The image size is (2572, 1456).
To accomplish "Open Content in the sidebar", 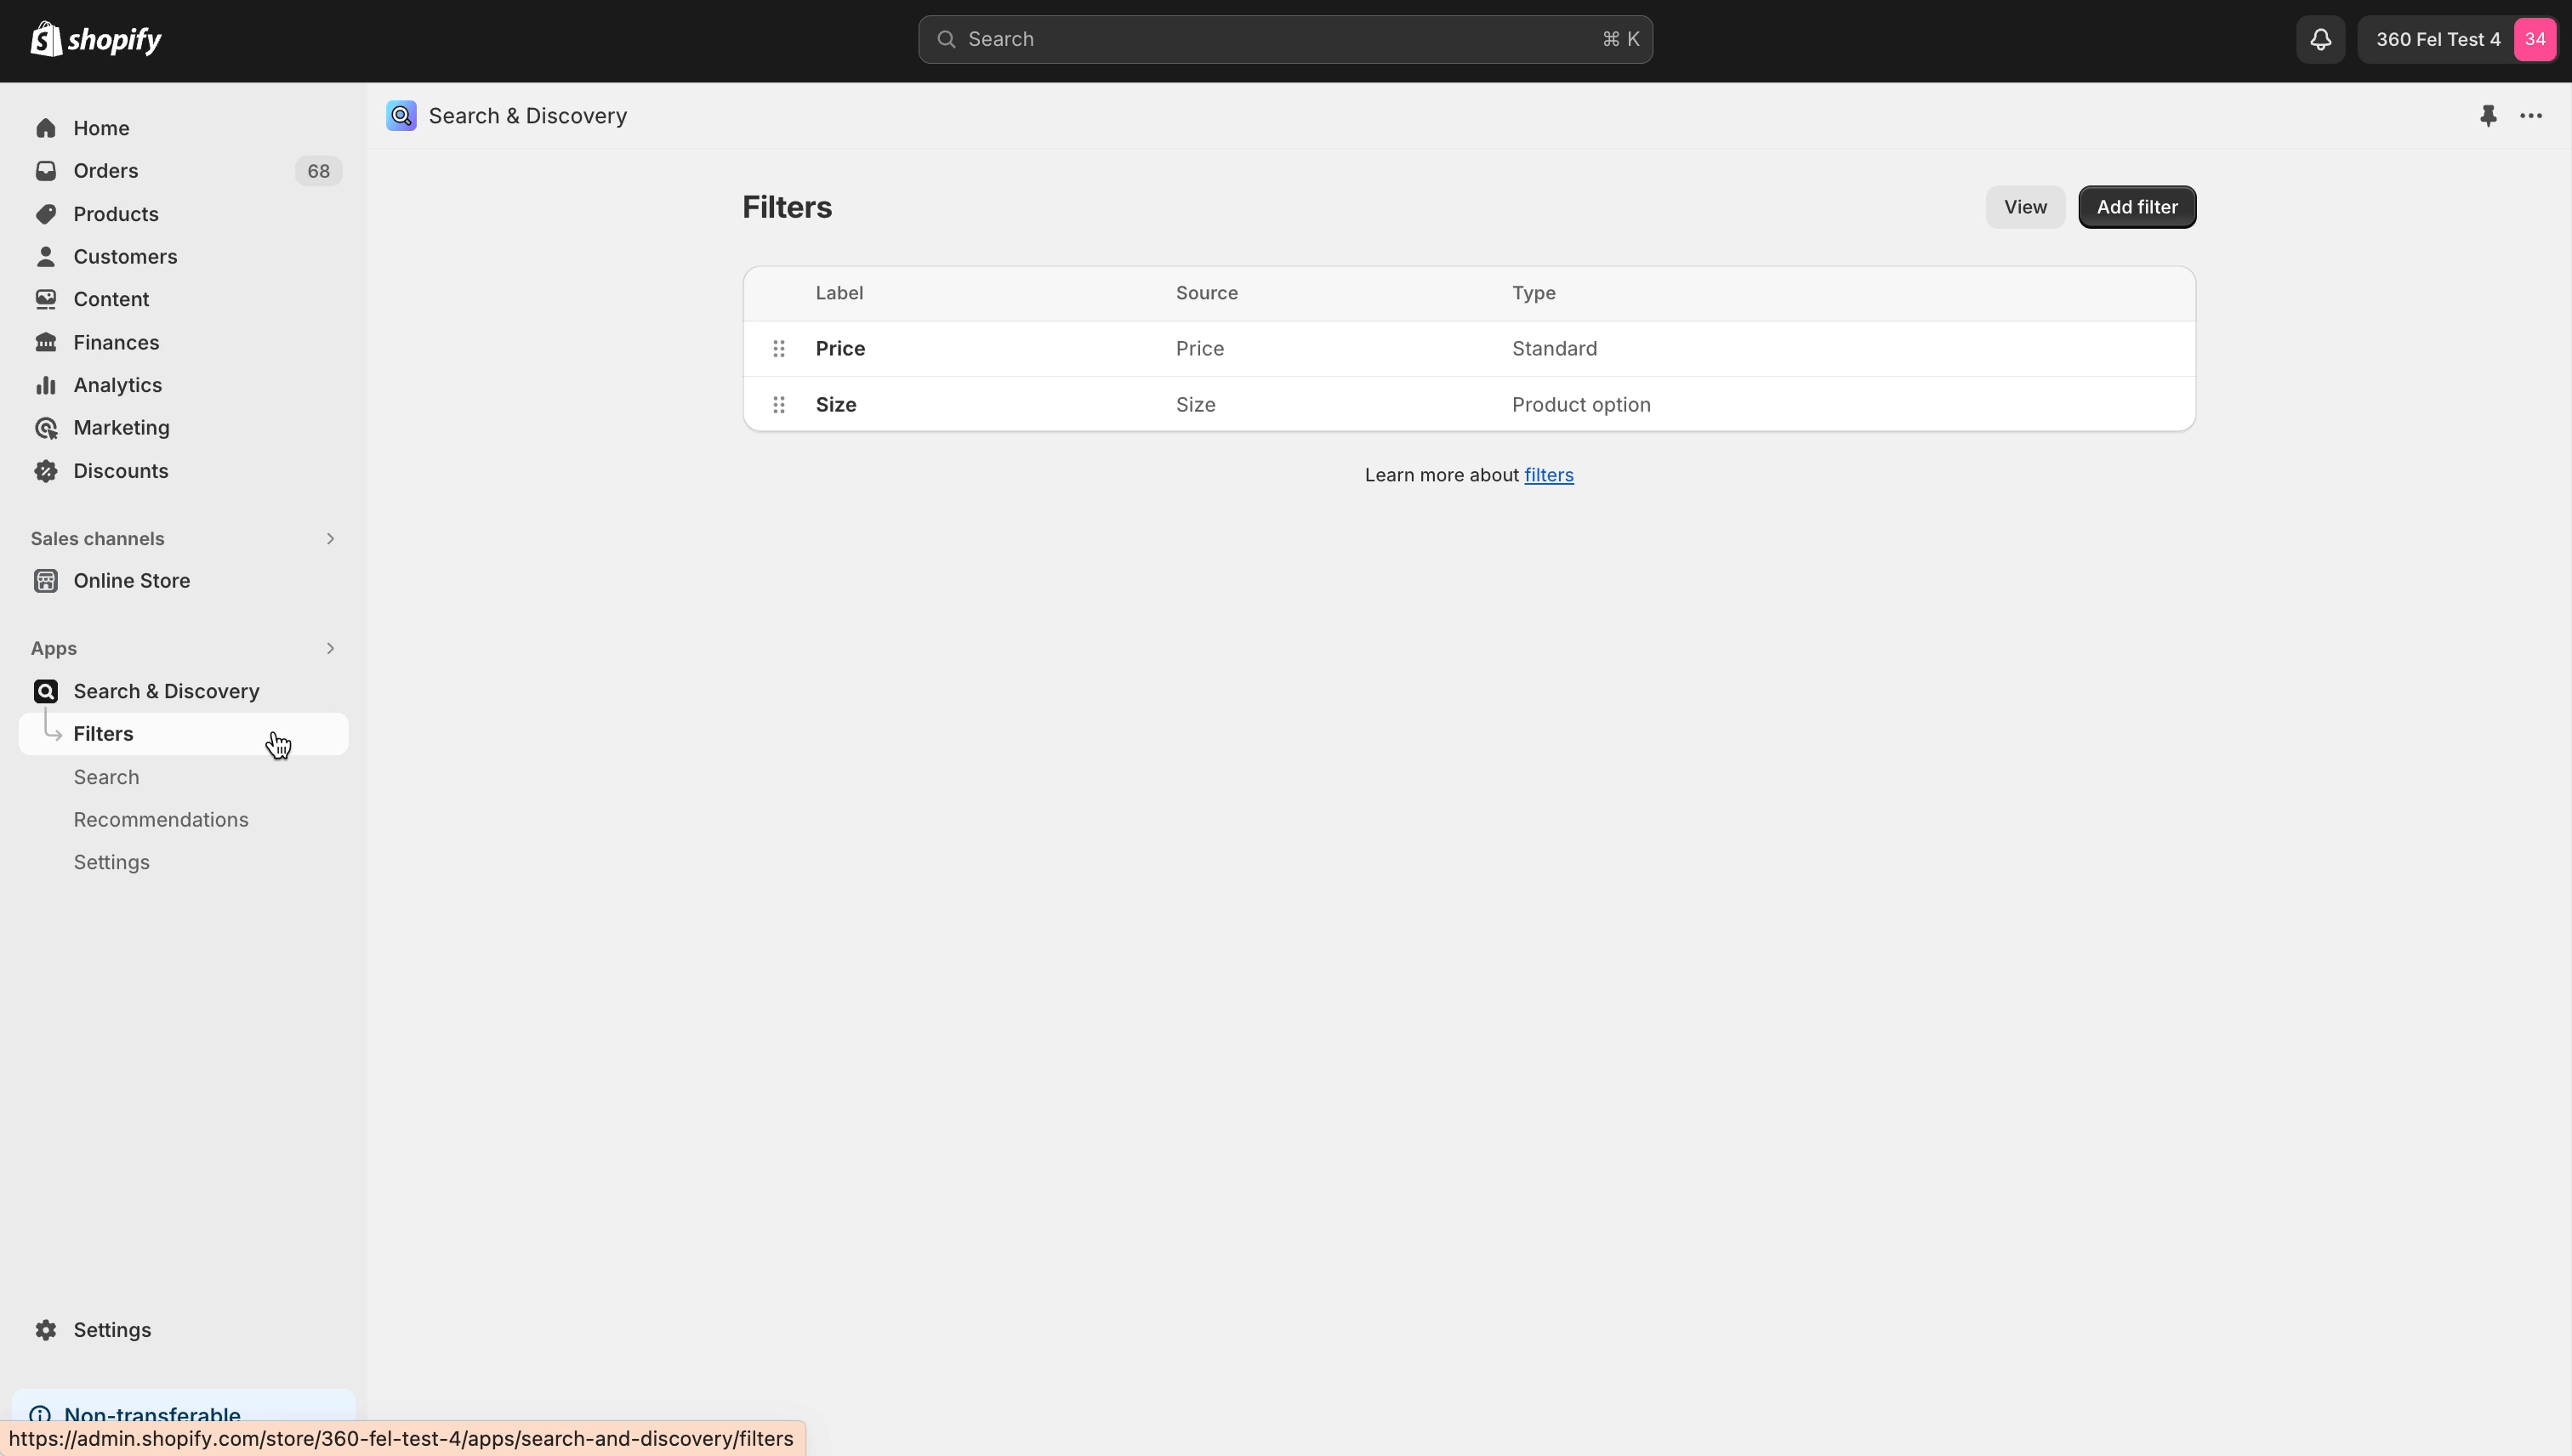I will pyautogui.click(x=184, y=299).
